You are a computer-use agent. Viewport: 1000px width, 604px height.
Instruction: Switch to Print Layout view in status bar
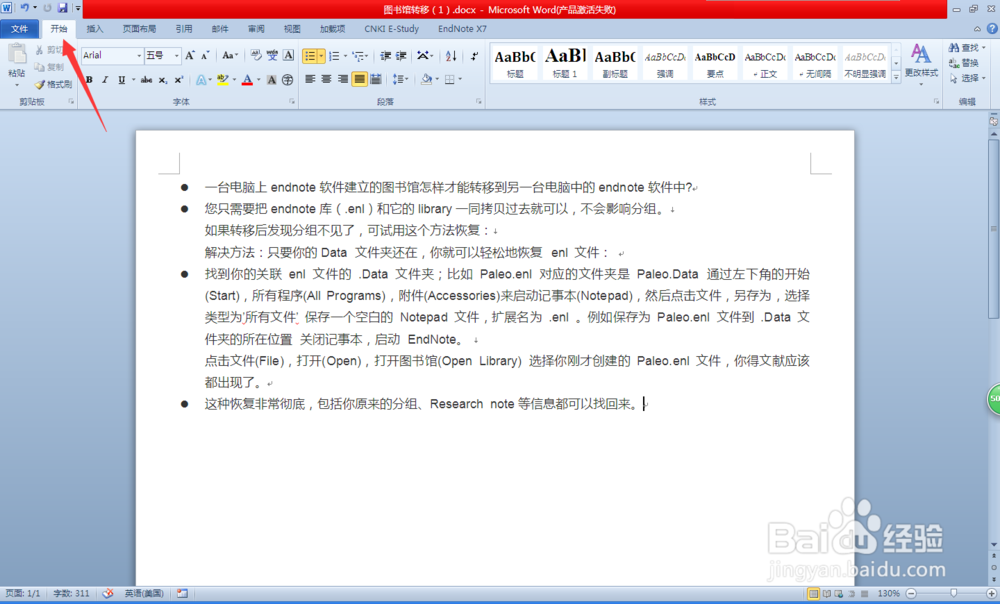[813, 594]
